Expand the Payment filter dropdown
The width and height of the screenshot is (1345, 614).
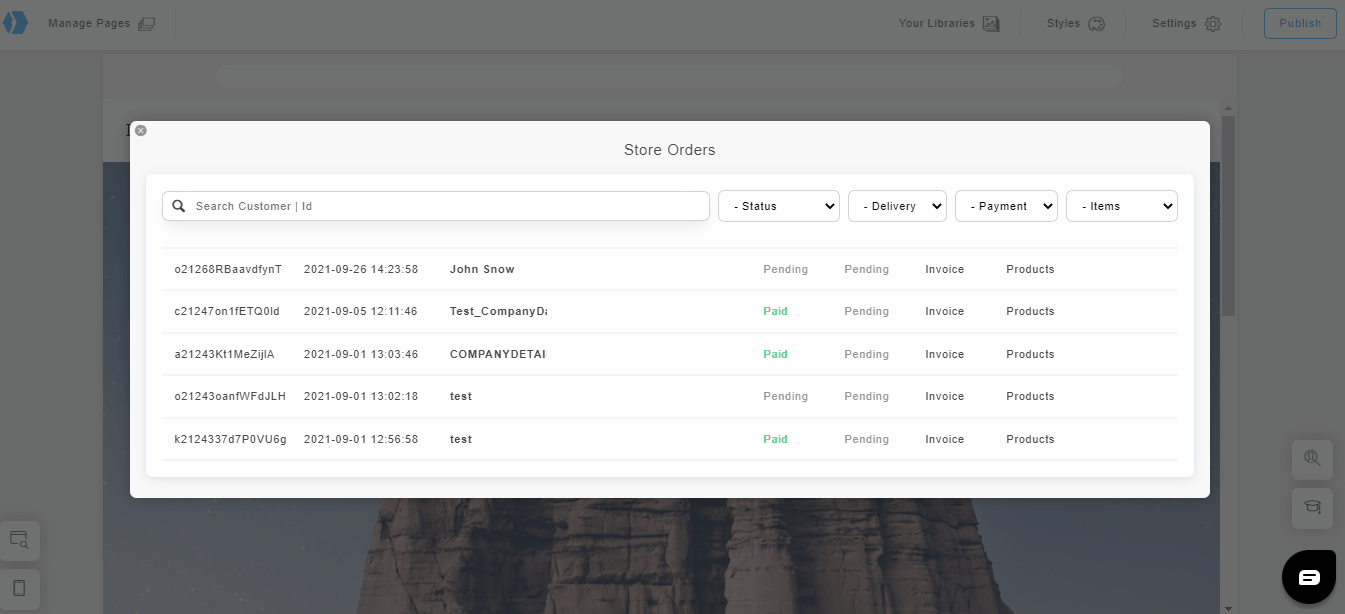click(x=1006, y=206)
